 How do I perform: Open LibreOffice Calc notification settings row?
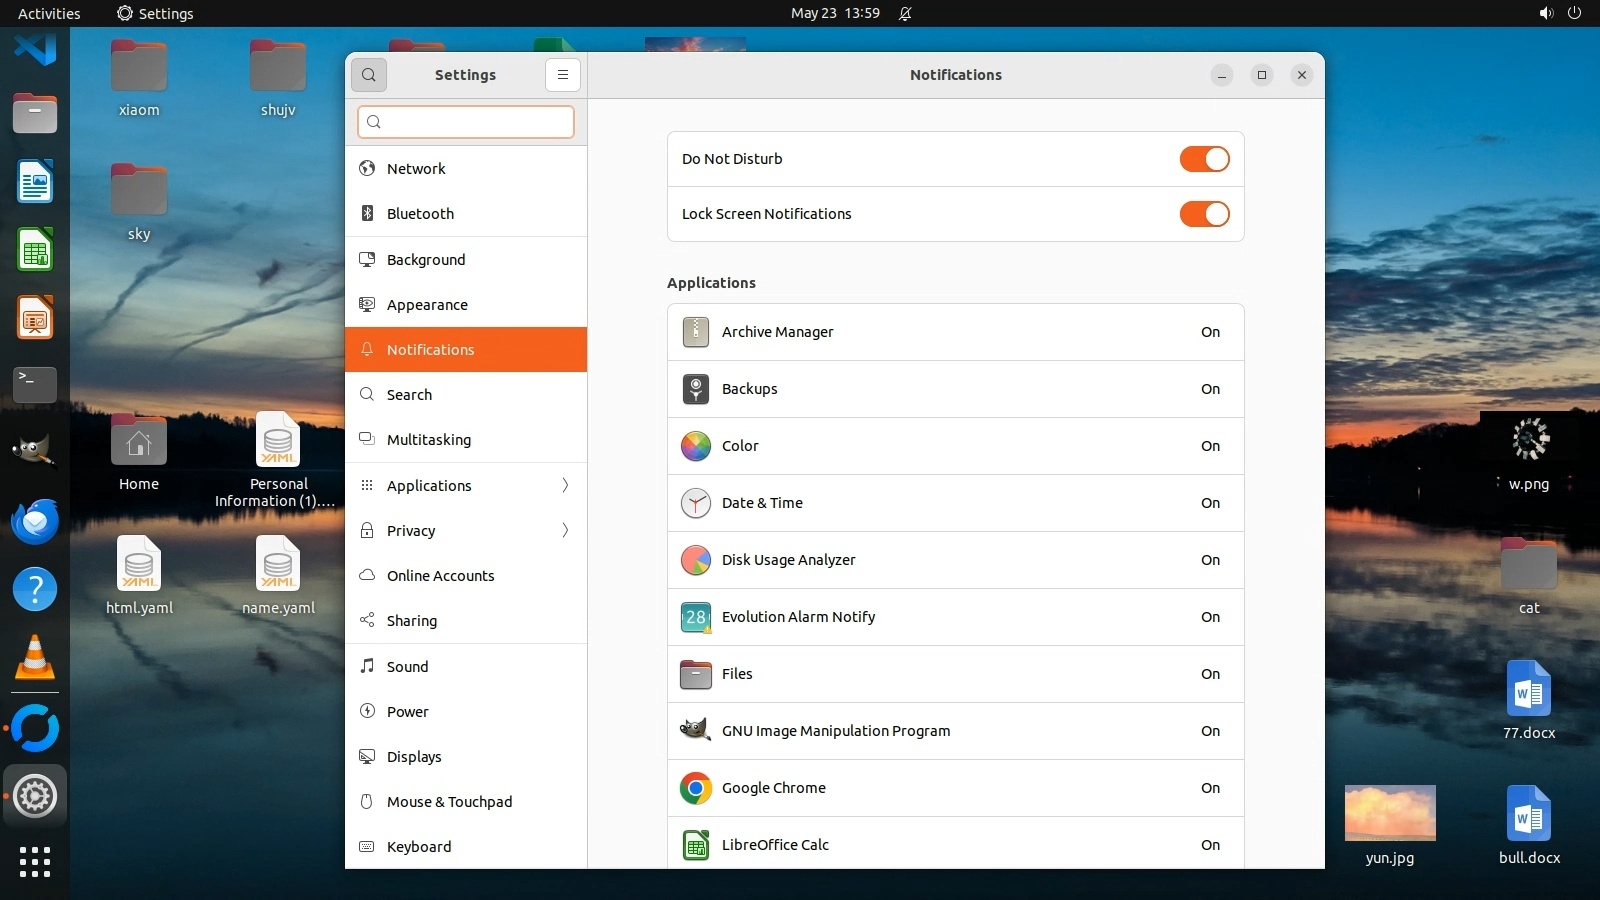click(x=955, y=844)
